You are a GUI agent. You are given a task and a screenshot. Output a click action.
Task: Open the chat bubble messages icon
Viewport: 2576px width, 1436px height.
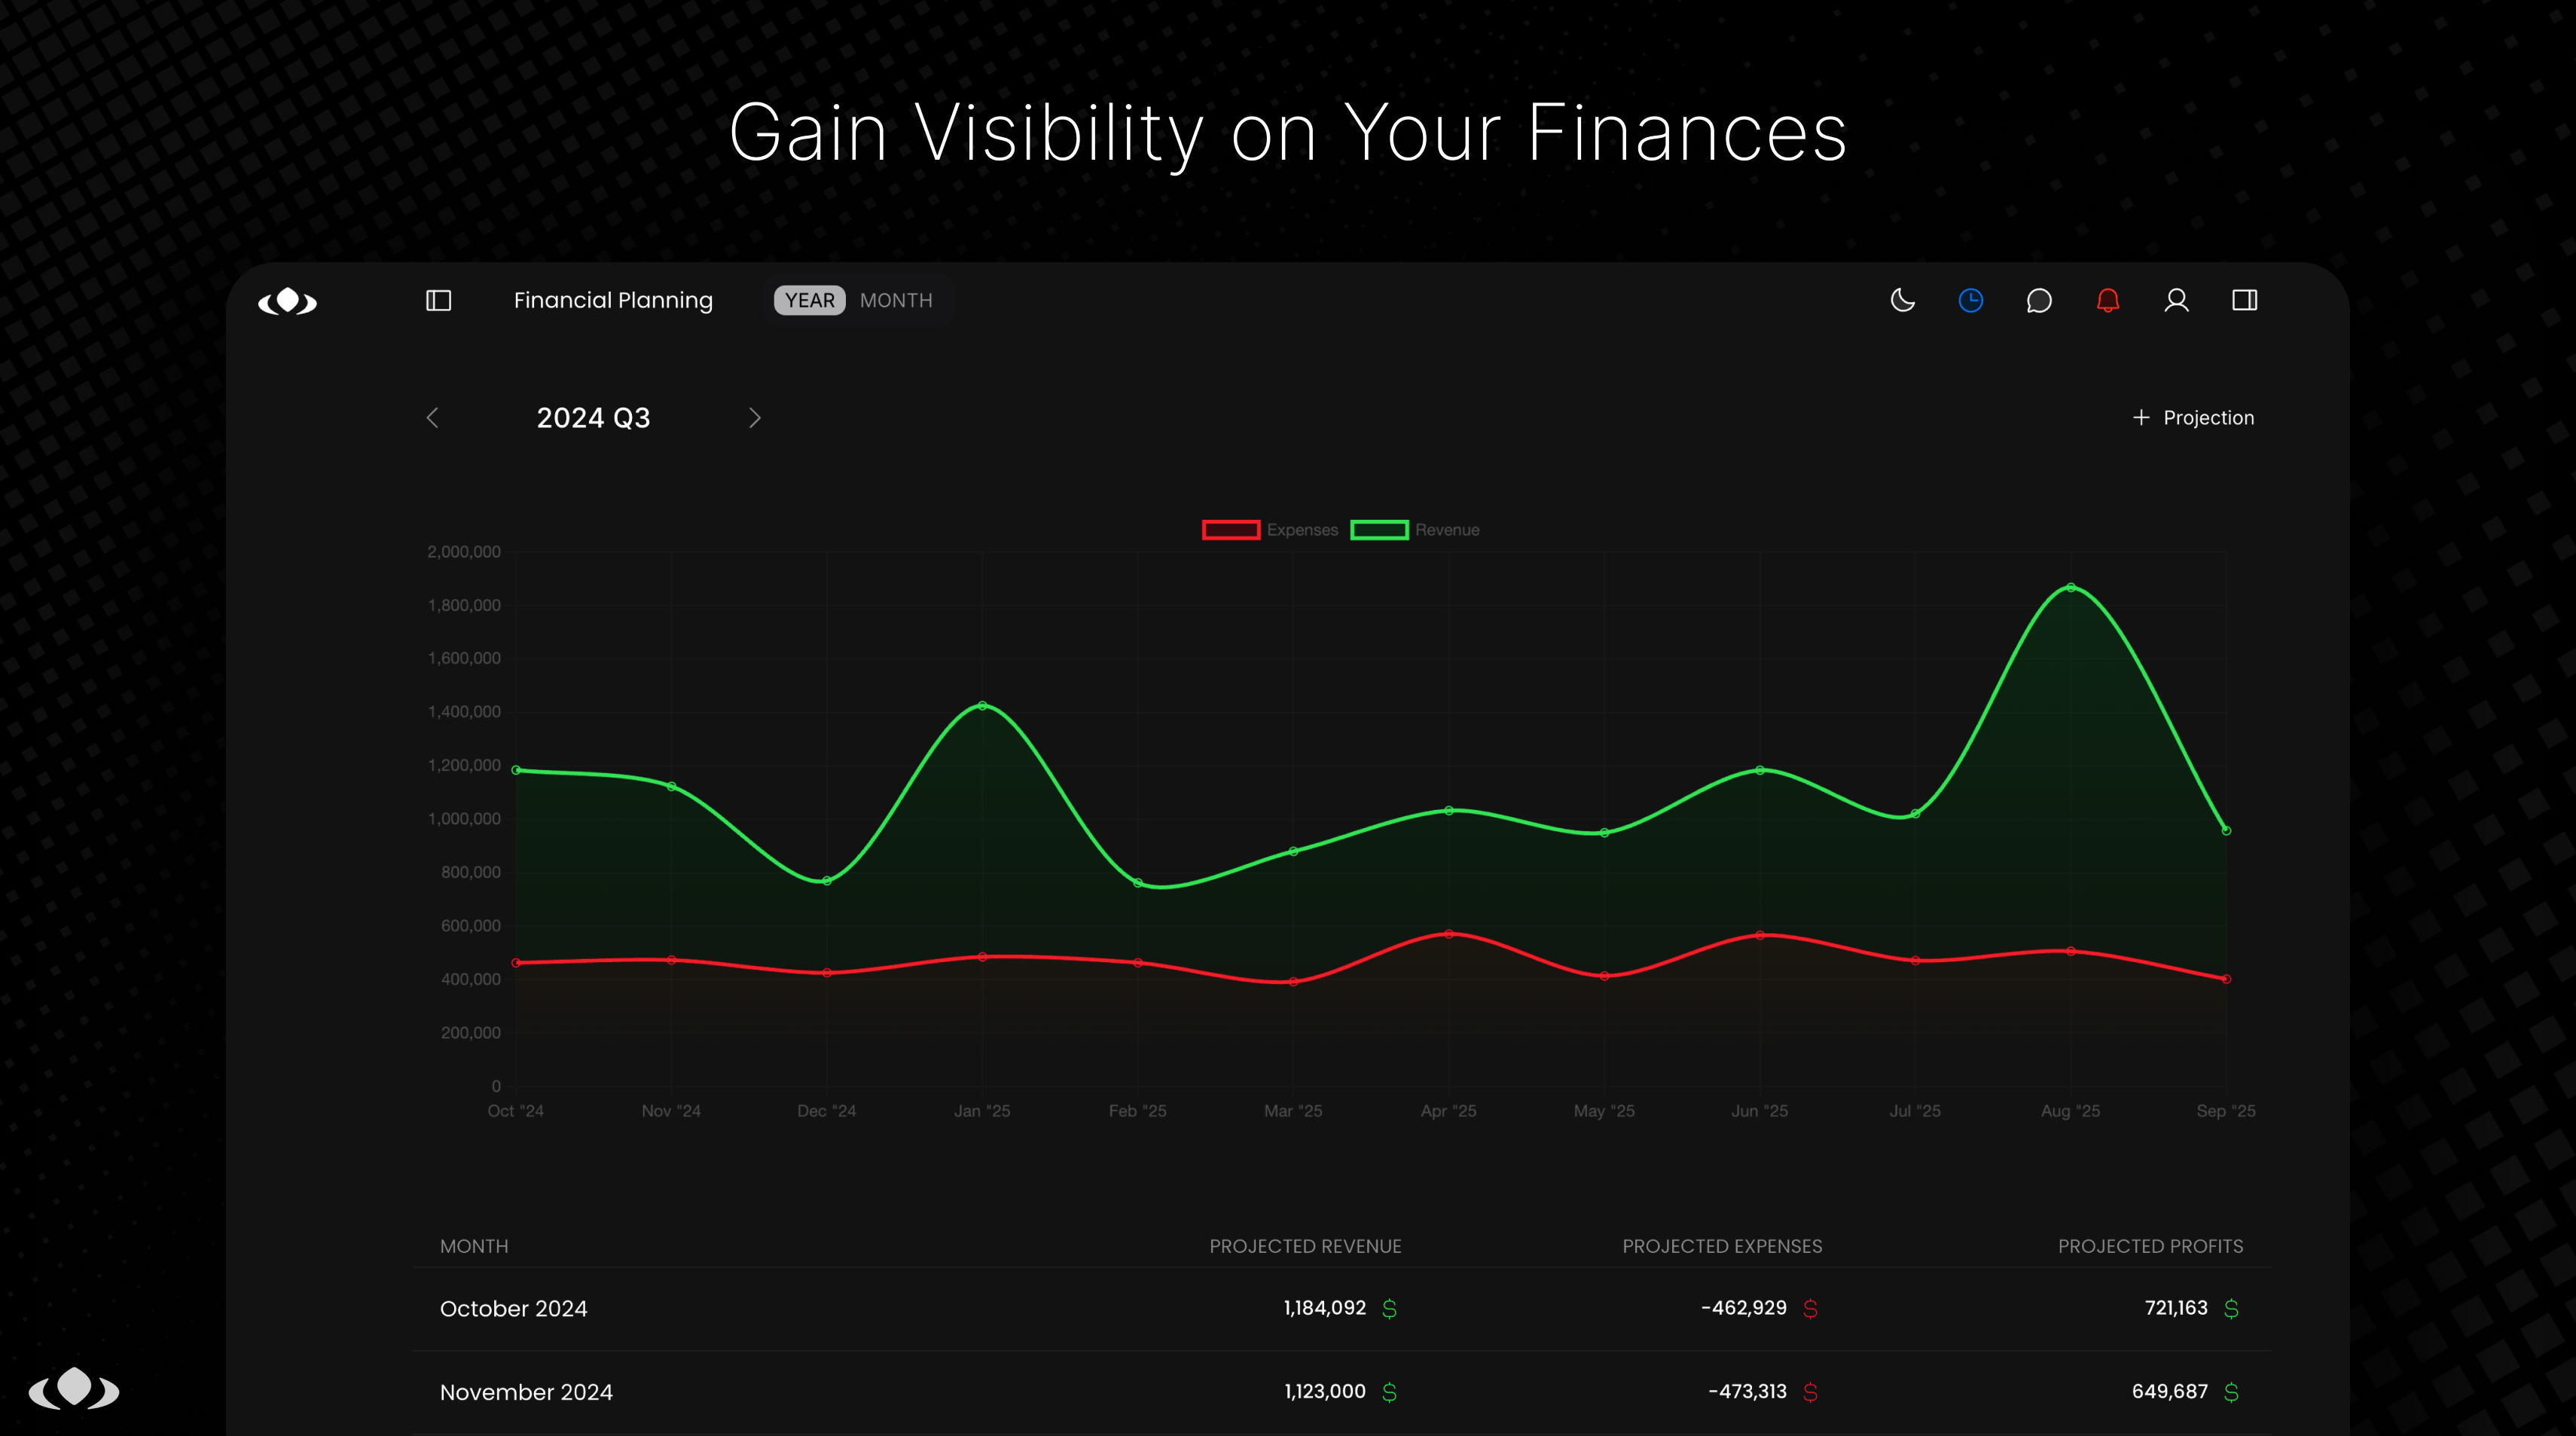coord(2039,300)
